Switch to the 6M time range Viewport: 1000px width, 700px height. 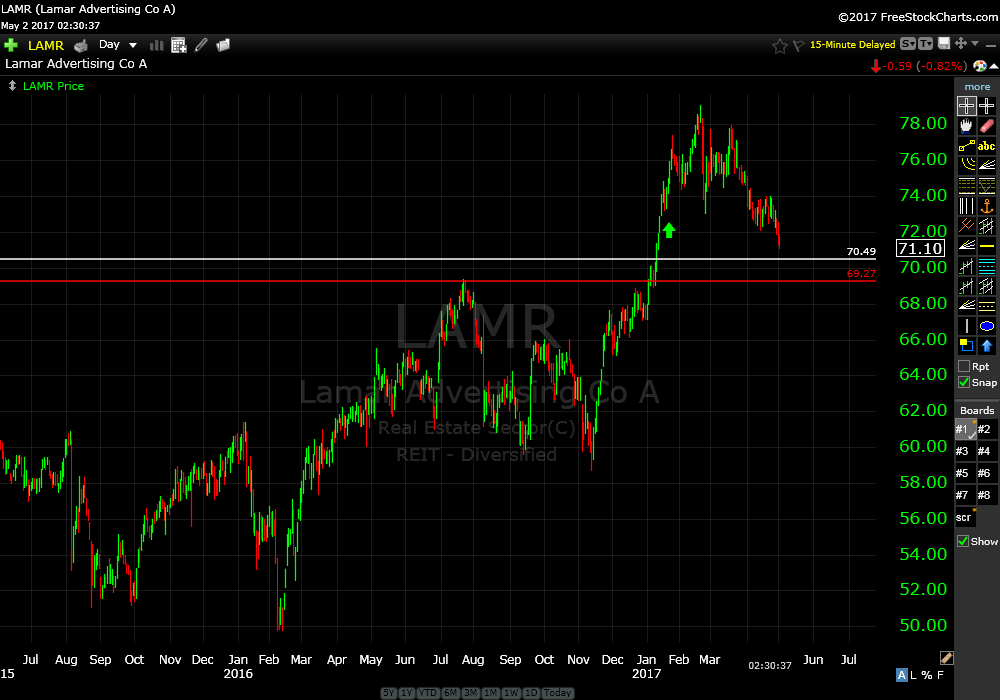(x=450, y=693)
